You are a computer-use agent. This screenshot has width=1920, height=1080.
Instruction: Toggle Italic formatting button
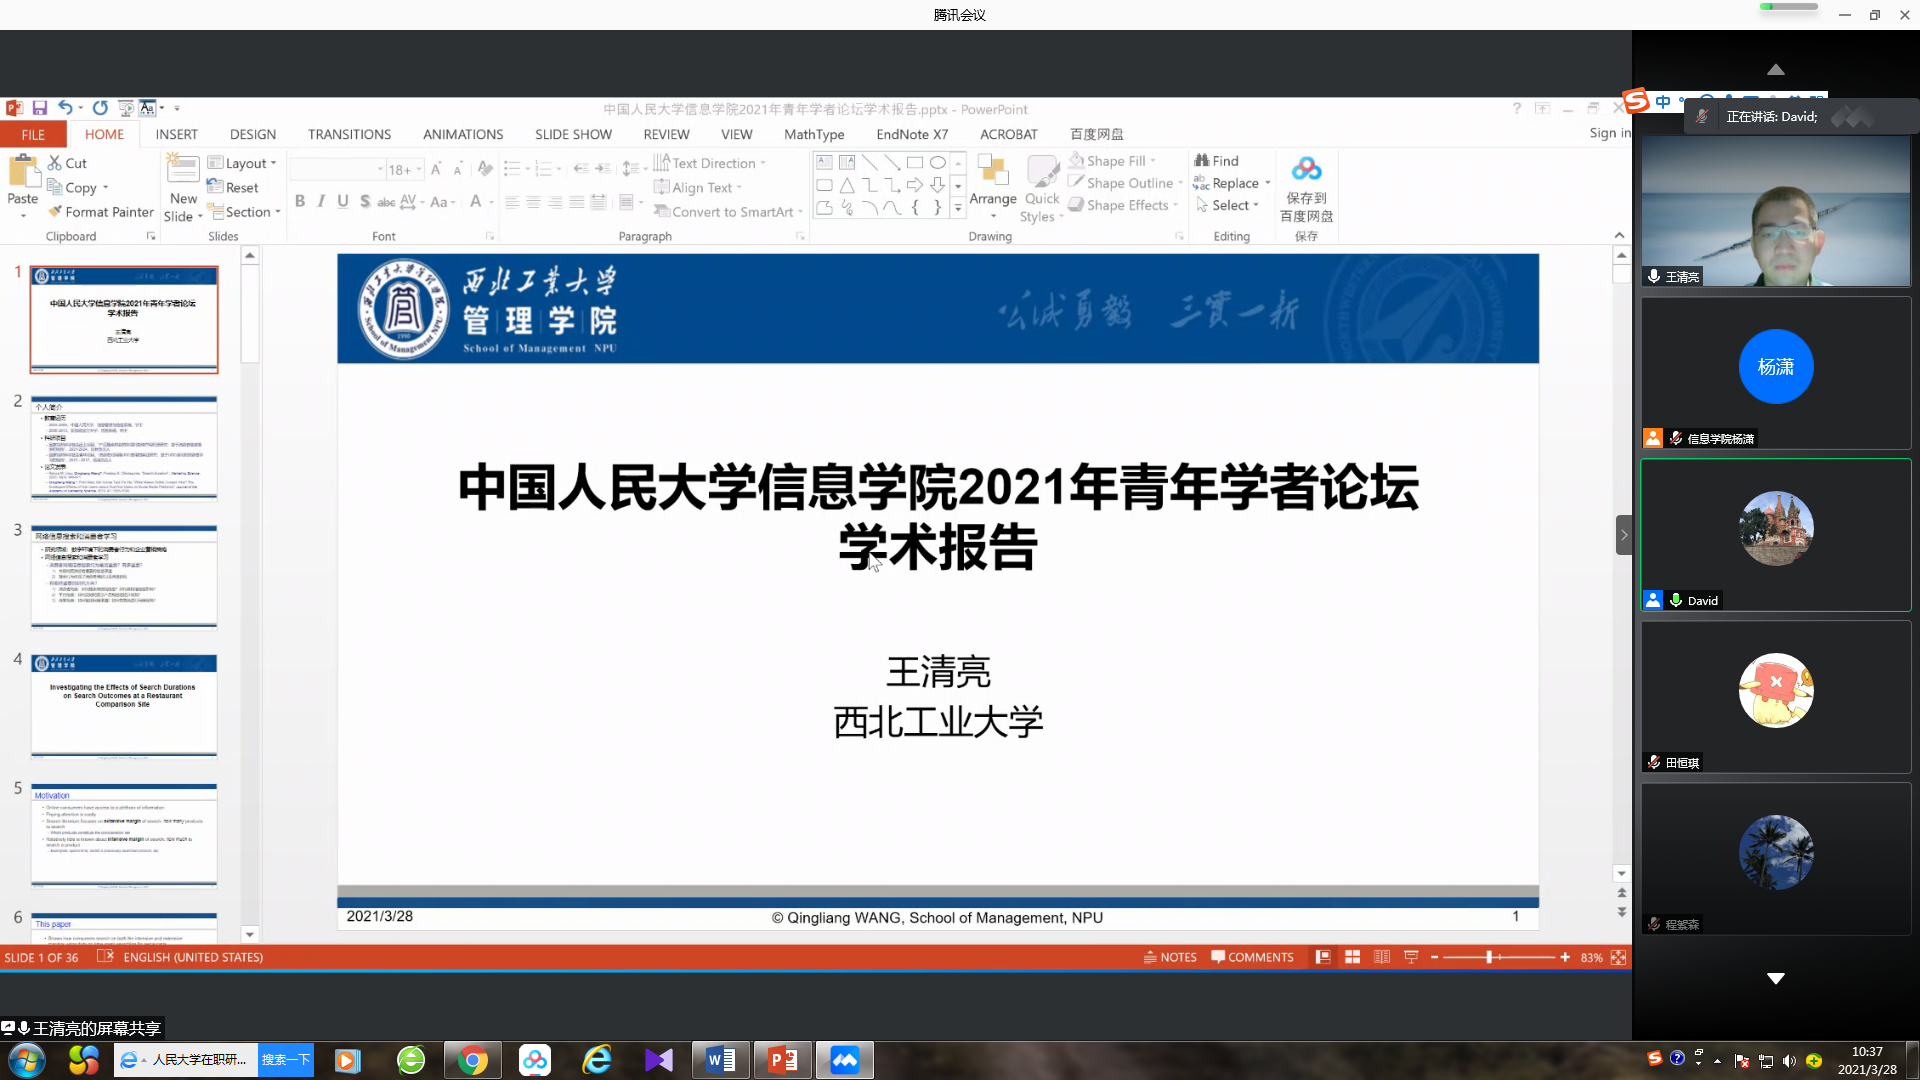pyautogui.click(x=321, y=201)
